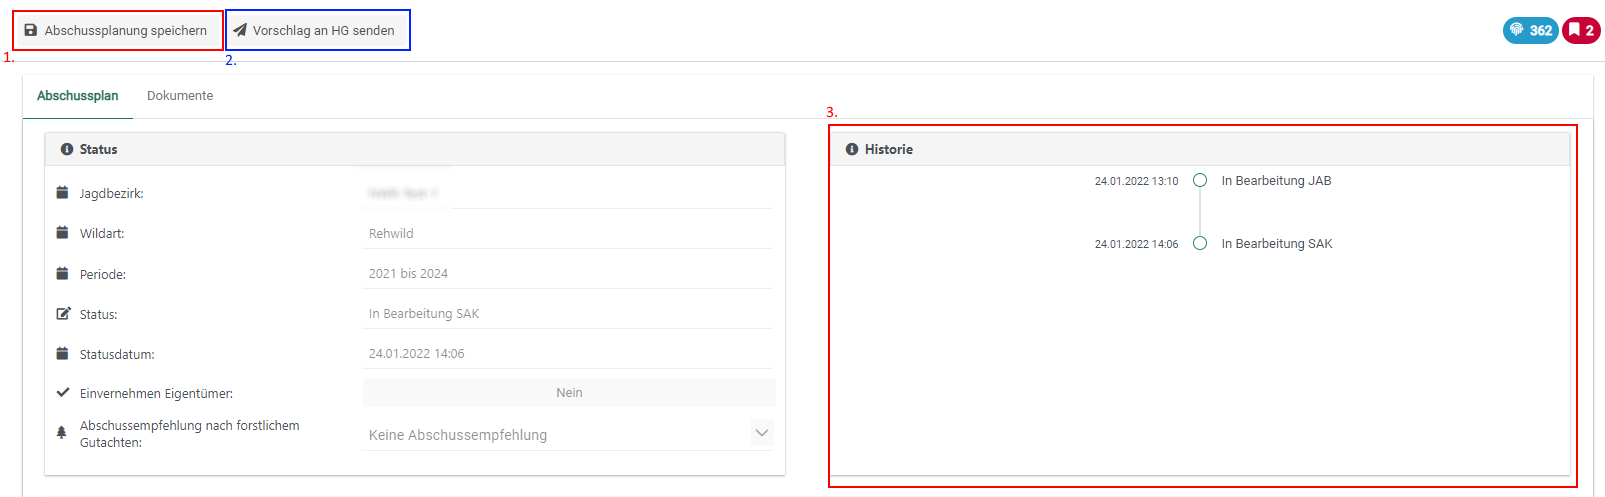Click the Historie panel info icon
The width and height of the screenshot is (1605, 497).
pos(852,149)
